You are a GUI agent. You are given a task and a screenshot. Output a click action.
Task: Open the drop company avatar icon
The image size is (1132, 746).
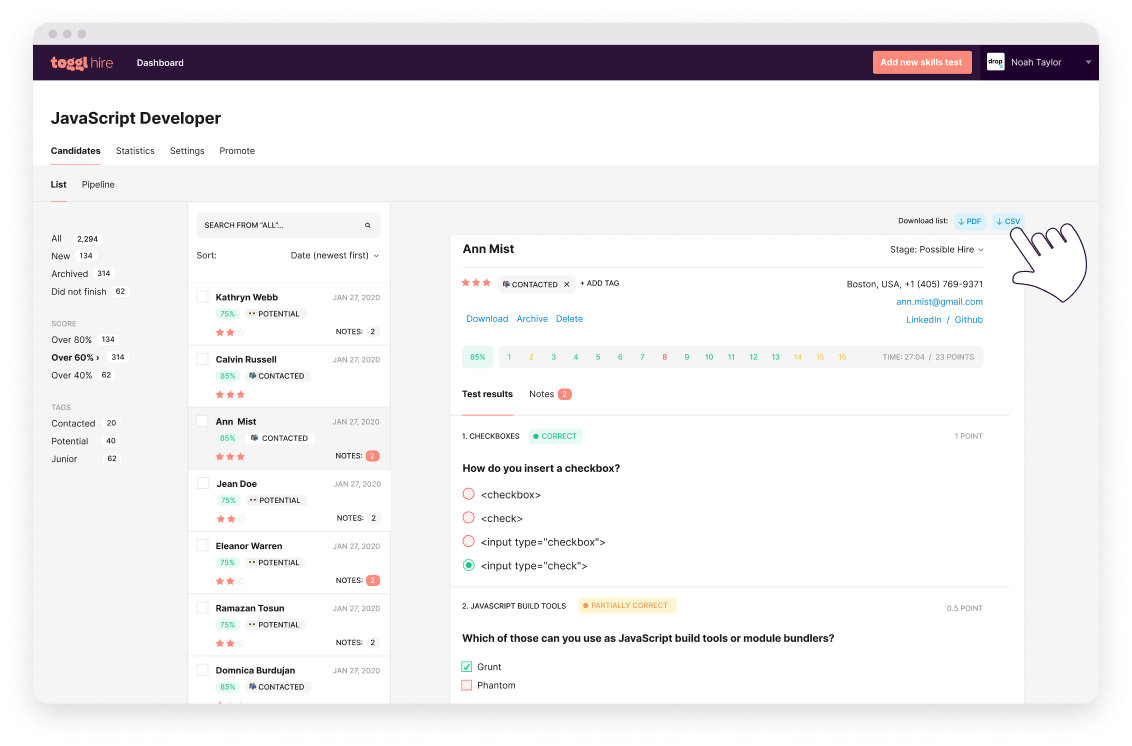point(996,62)
